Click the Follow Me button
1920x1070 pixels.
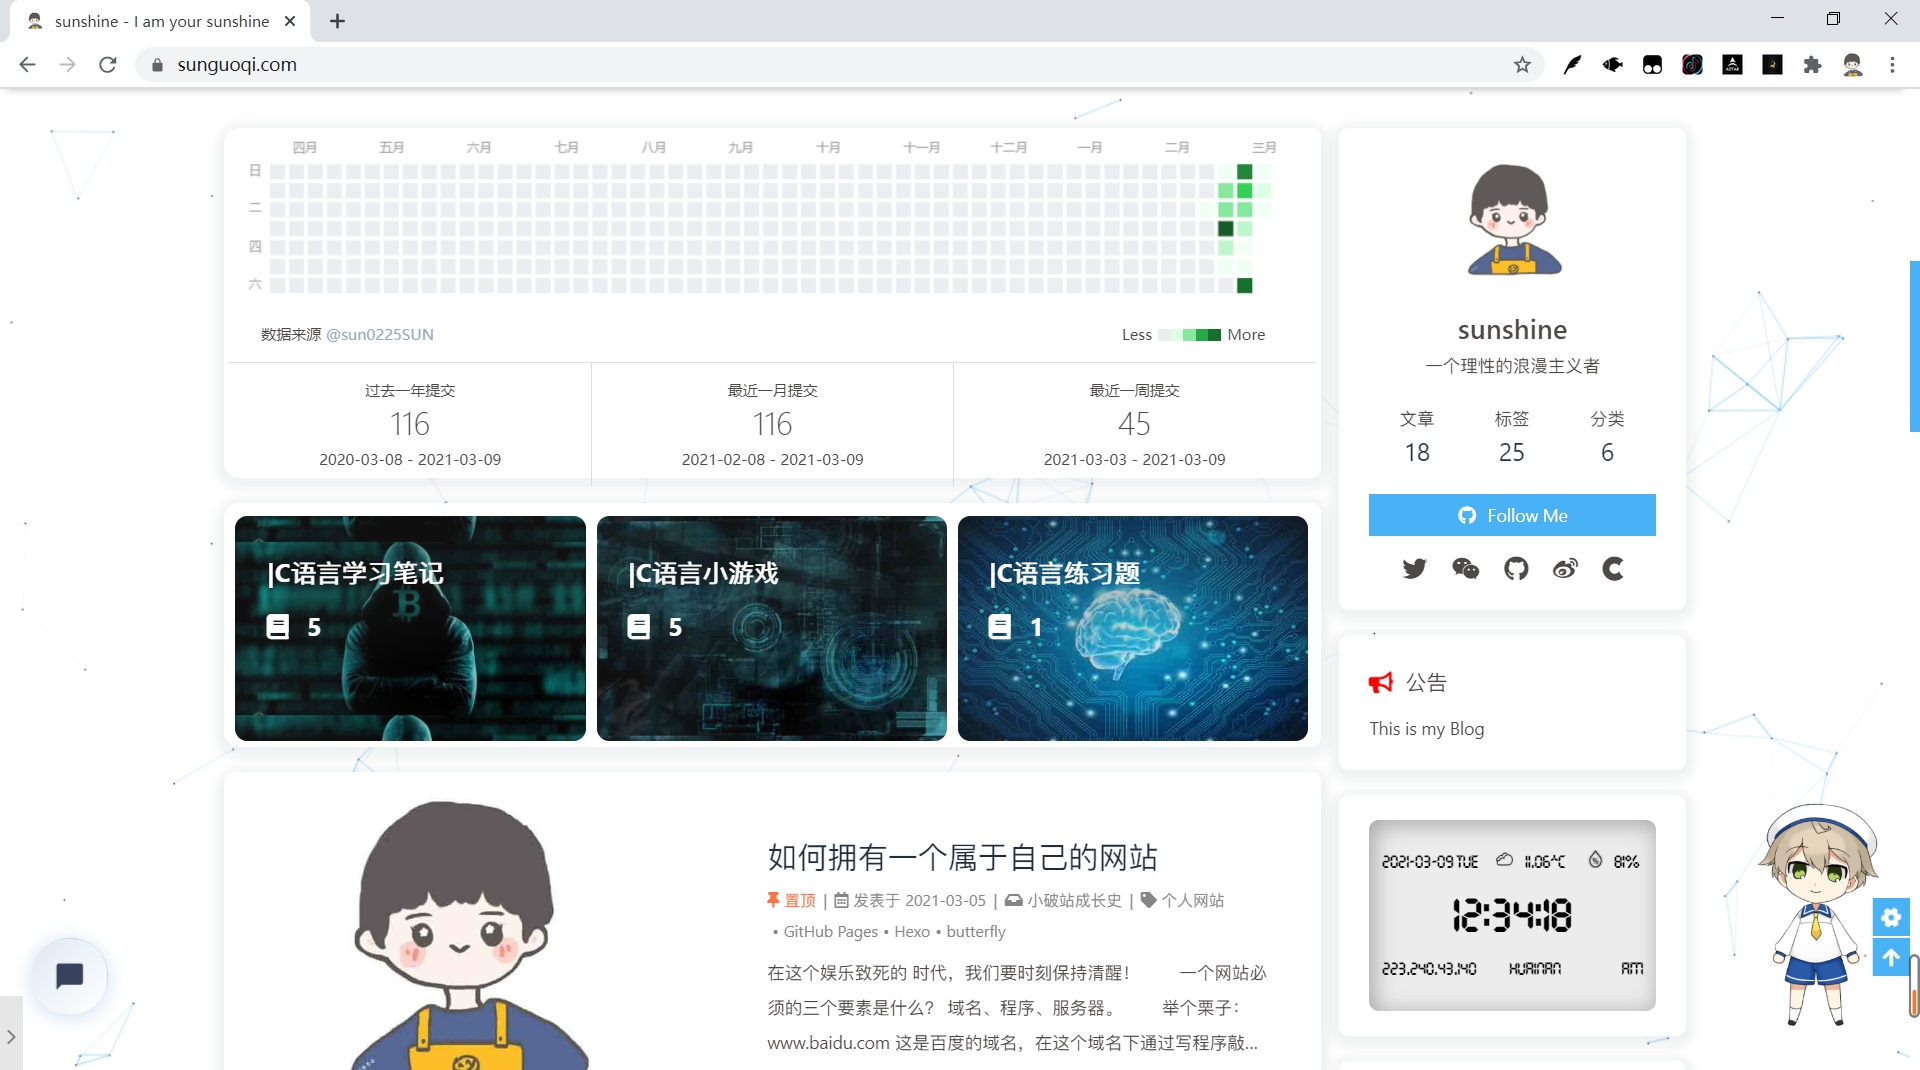click(x=1511, y=515)
